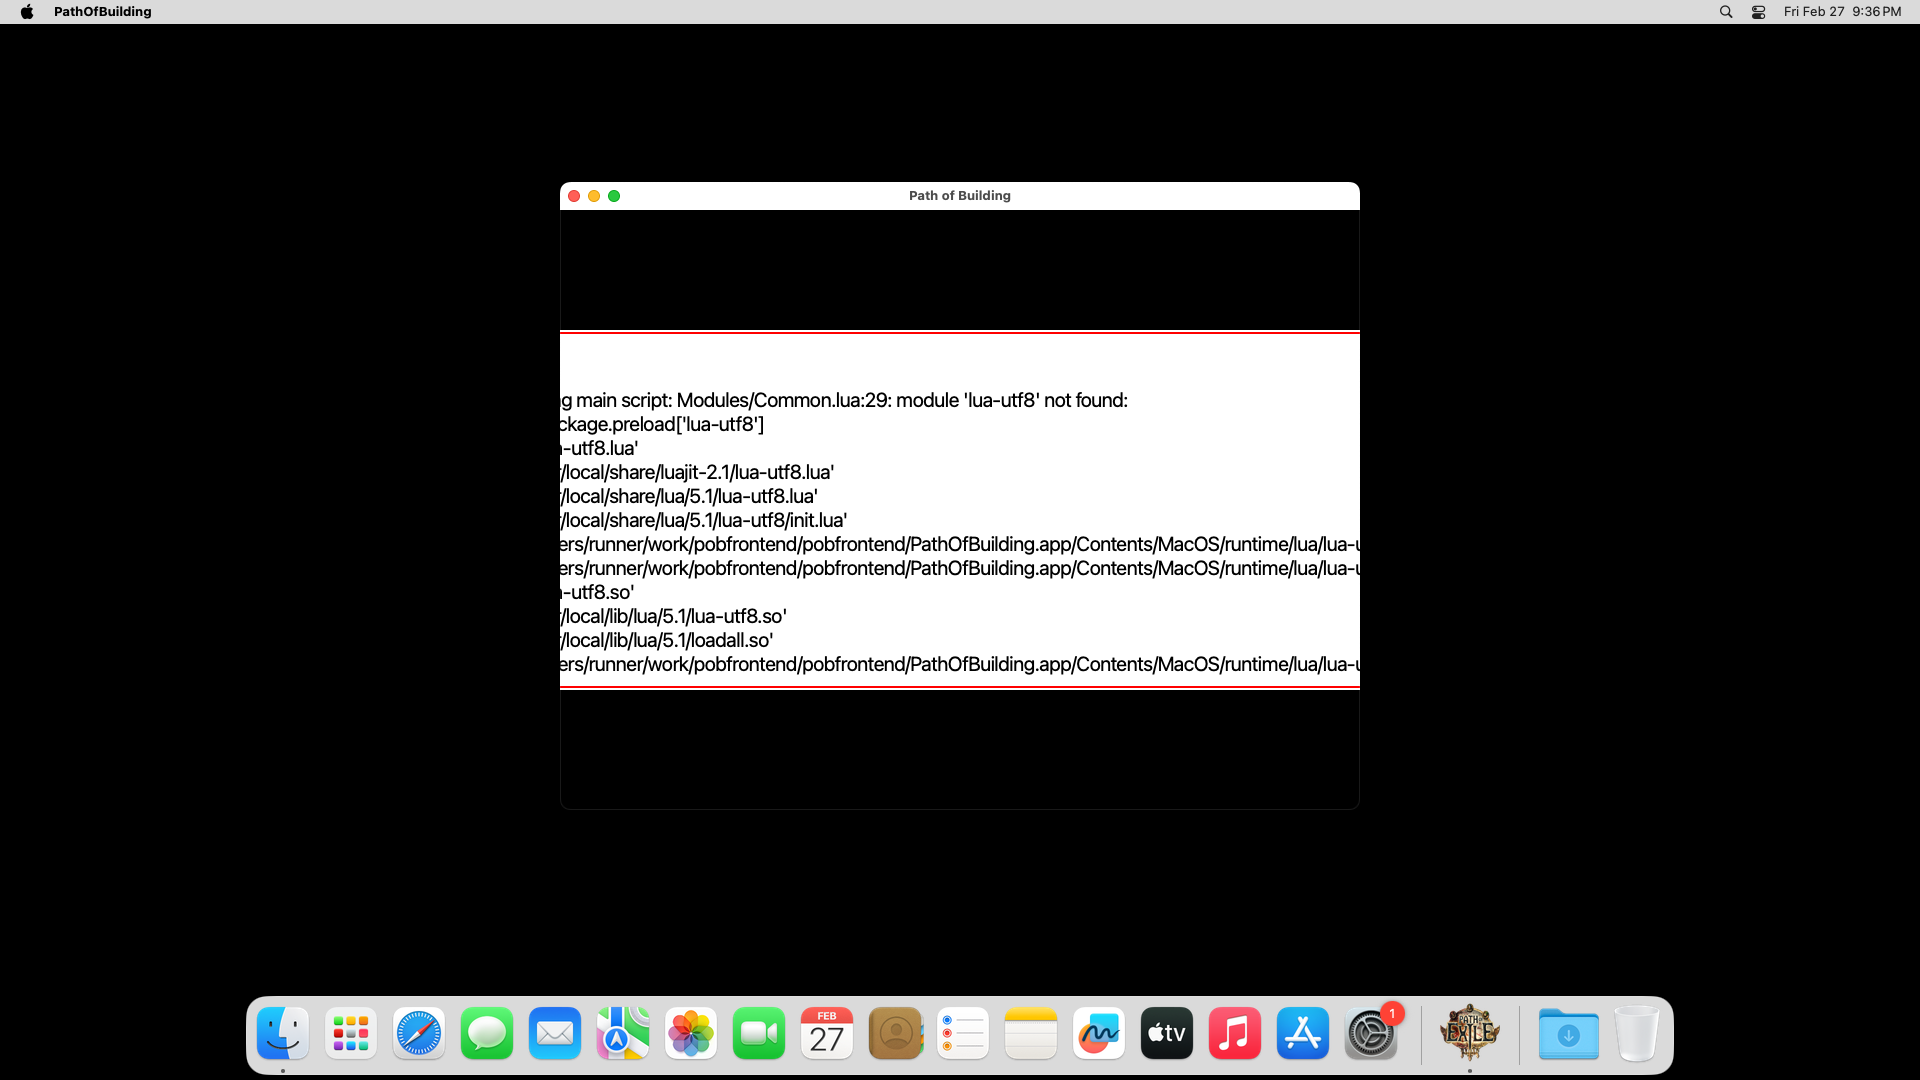Open Control Center in menu bar
1920x1080 pixels.
point(1758,12)
